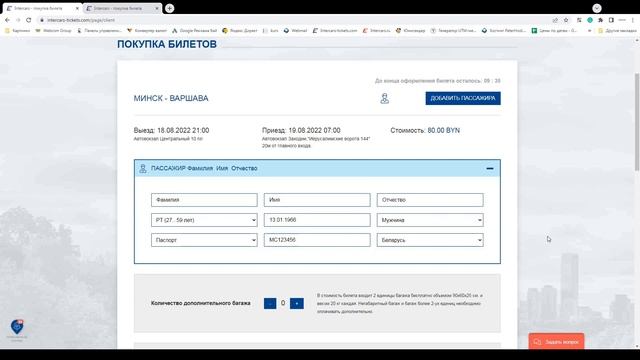This screenshot has width=640, height=360.
Task: Select the first Intercars tab
Action: [42, 8]
